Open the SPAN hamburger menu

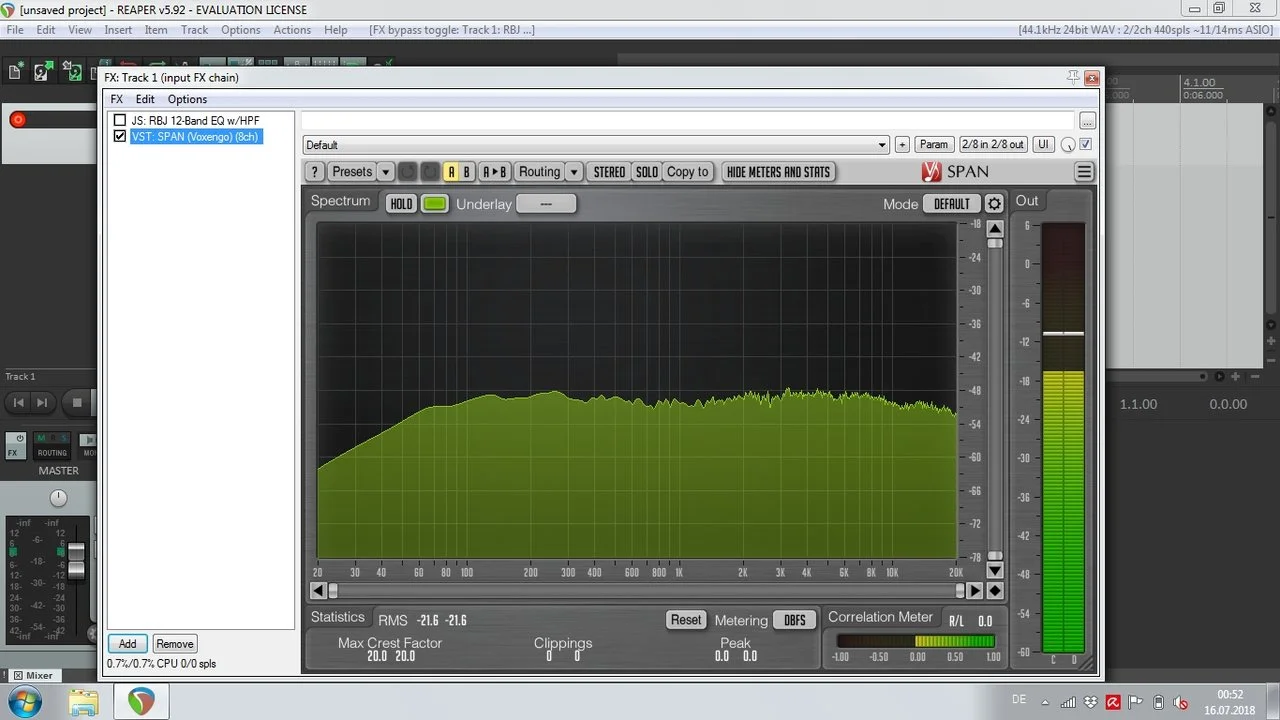(x=1084, y=172)
